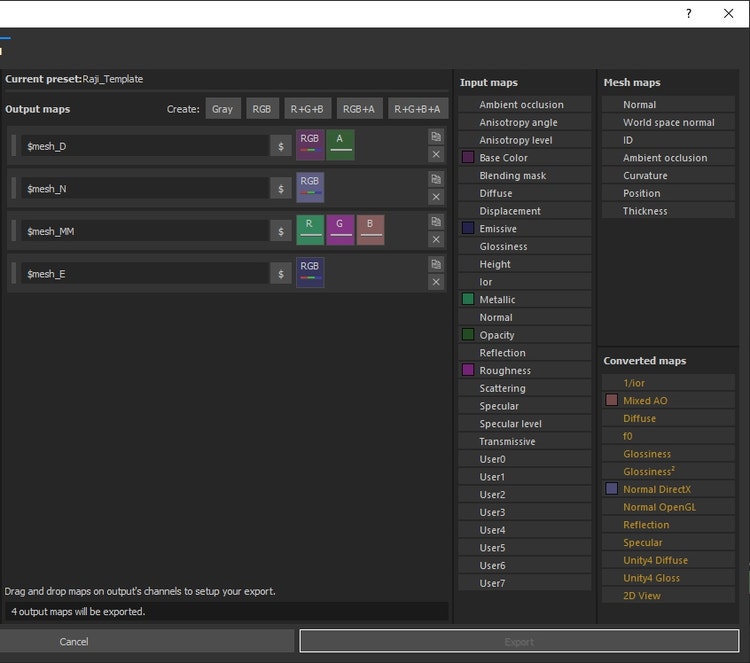
Task: Create a new R+G+B+A output map
Action: pyautogui.click(x=417, y=109)
